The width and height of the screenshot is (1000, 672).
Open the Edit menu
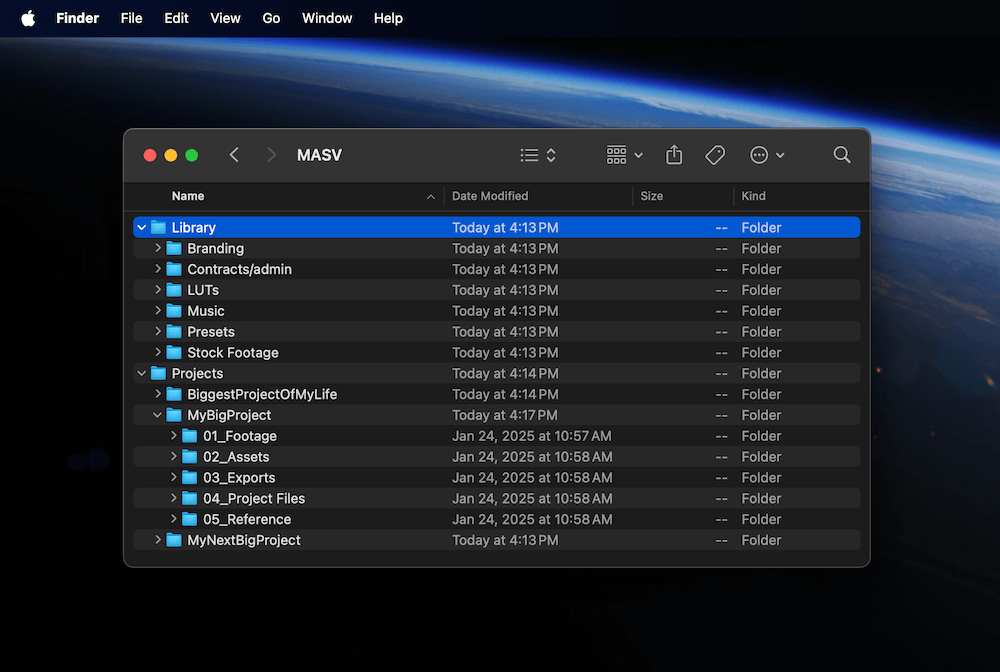(x=176, y=18)
